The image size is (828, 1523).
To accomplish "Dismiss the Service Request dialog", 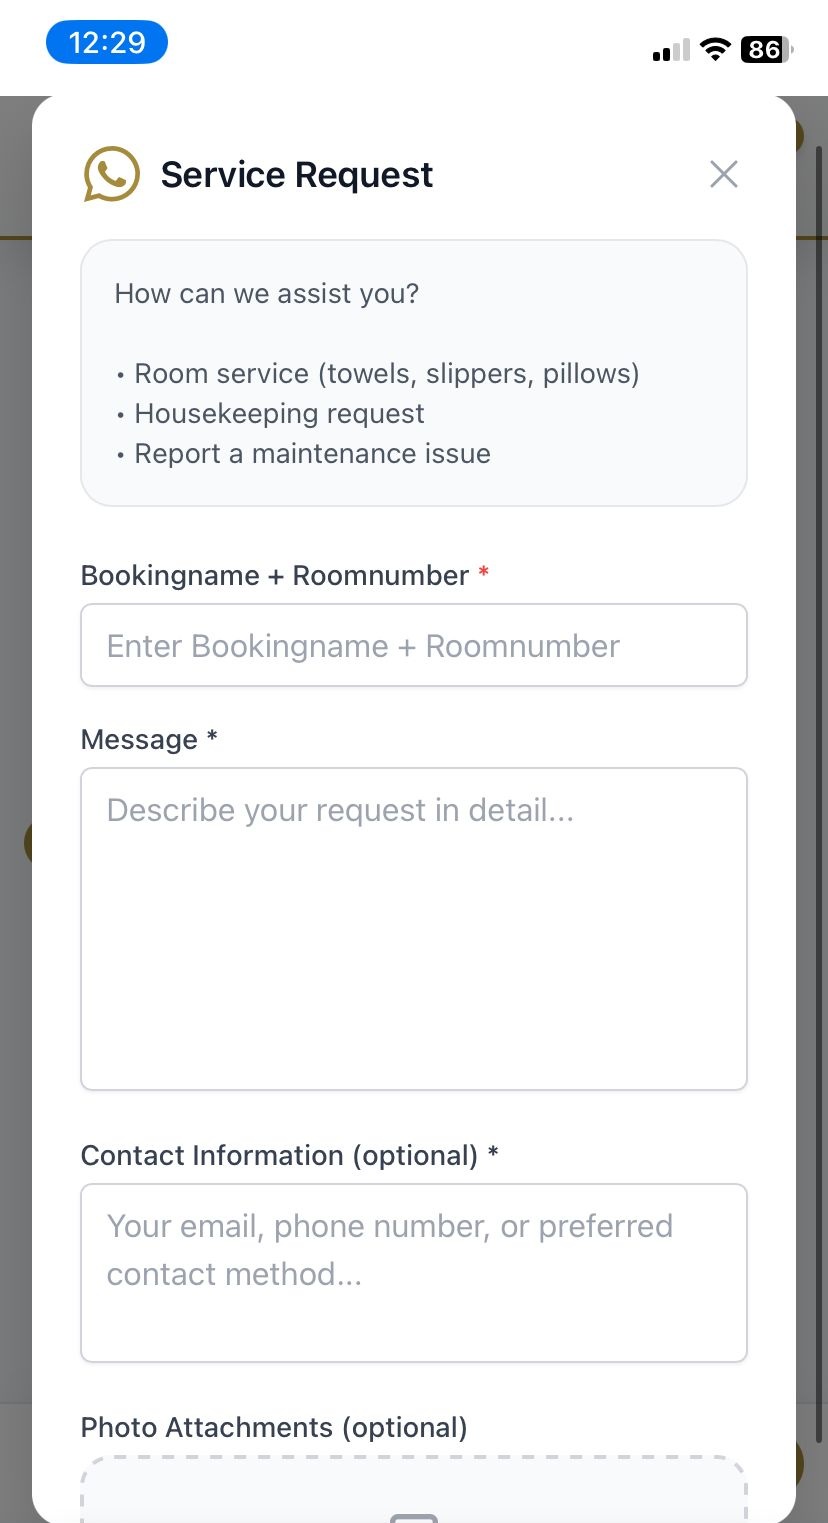I will pos(723,174).
